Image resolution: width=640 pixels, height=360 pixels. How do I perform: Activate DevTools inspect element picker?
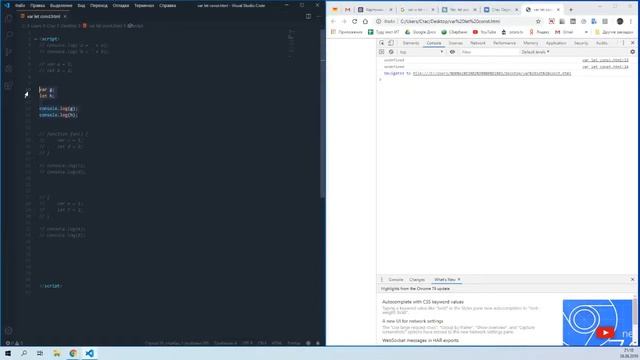(382, 43)
